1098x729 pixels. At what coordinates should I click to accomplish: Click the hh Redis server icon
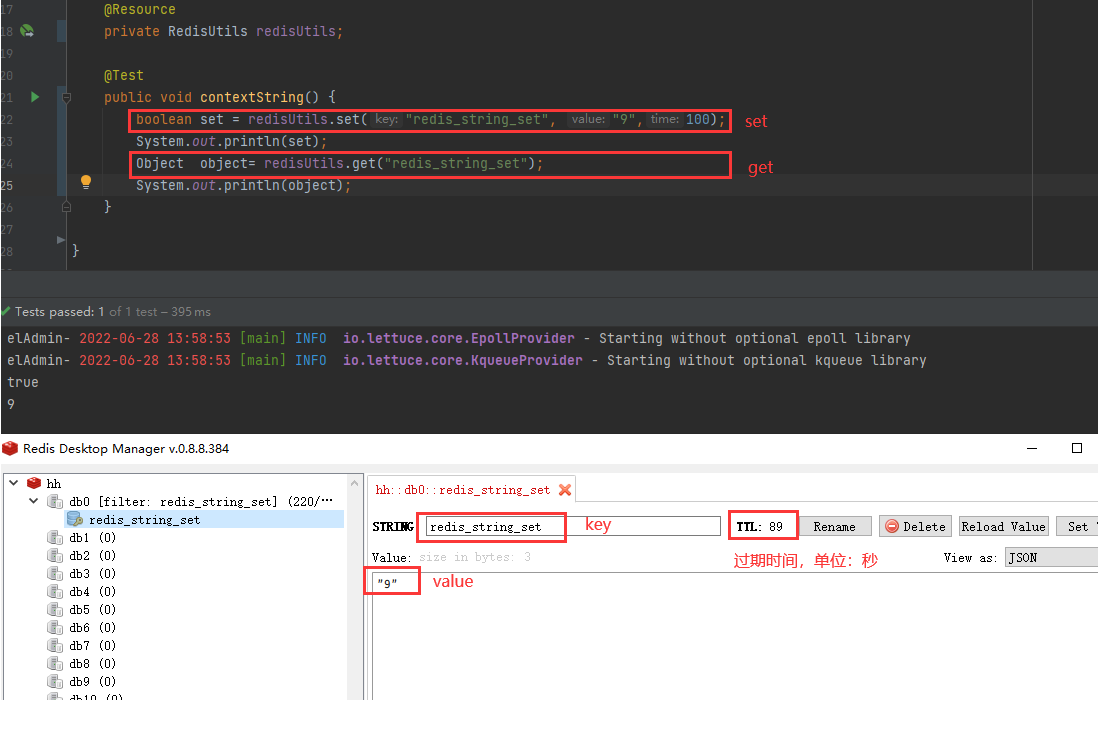tap(34, 483)
